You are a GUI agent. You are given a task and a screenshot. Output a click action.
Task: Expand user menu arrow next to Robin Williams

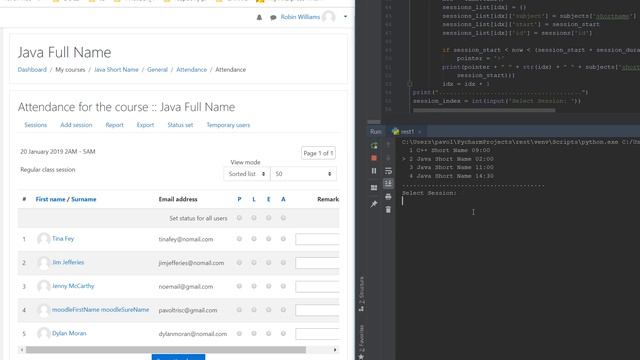345,17
